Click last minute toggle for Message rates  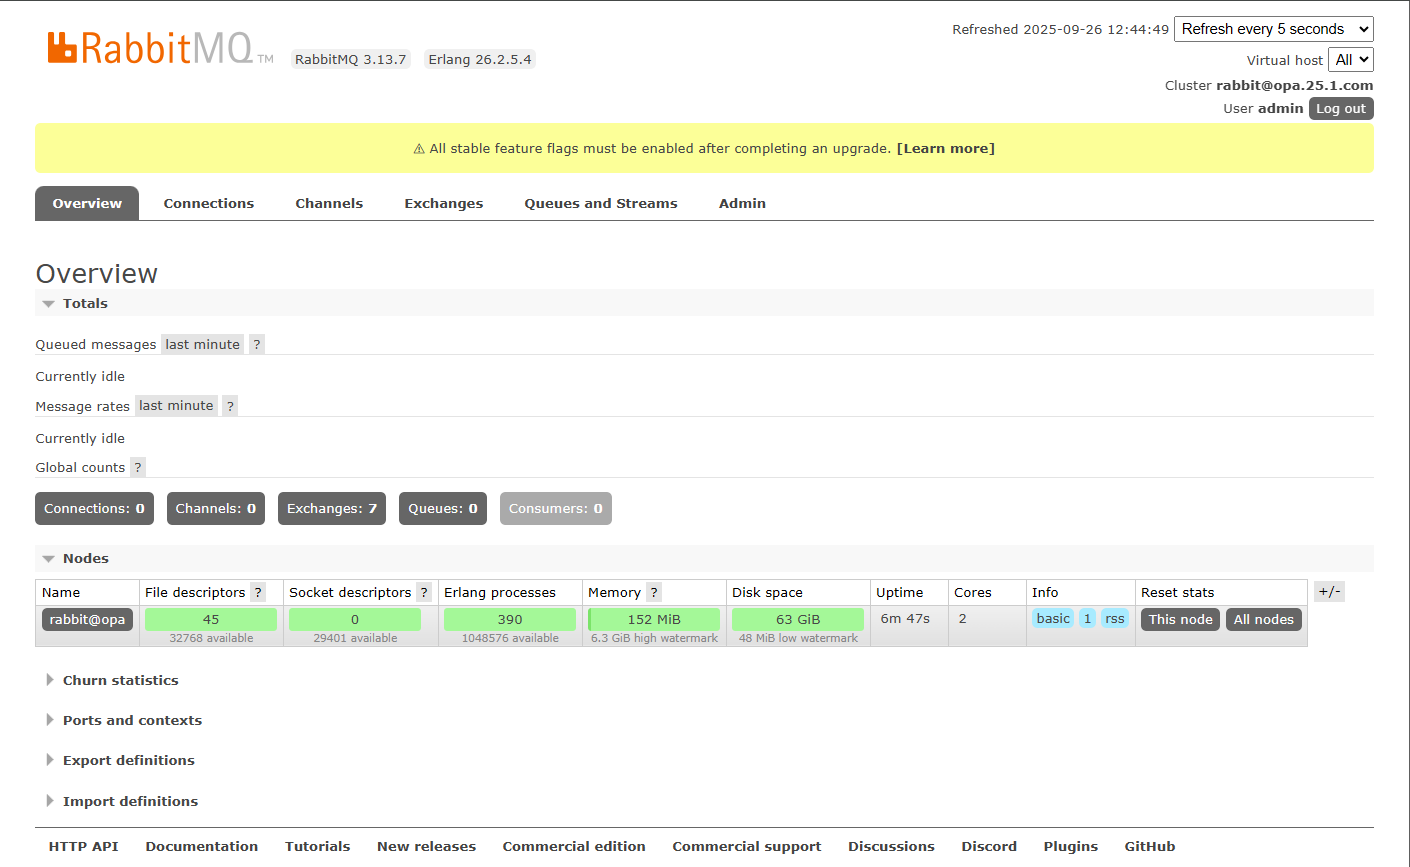pyautogui.click(x=176, y=405)
